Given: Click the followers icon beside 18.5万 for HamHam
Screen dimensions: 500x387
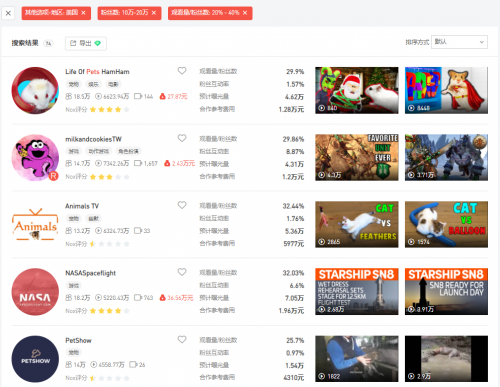Looking at the screenshot, I should [68, 96].
